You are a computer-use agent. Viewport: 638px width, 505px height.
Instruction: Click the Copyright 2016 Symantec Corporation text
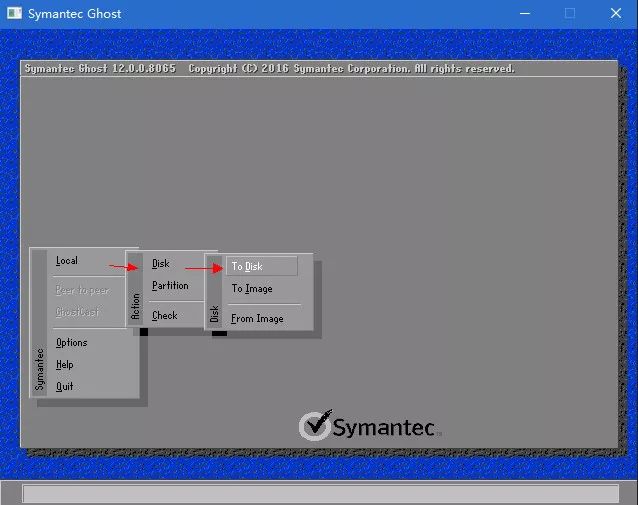(352, 68)
